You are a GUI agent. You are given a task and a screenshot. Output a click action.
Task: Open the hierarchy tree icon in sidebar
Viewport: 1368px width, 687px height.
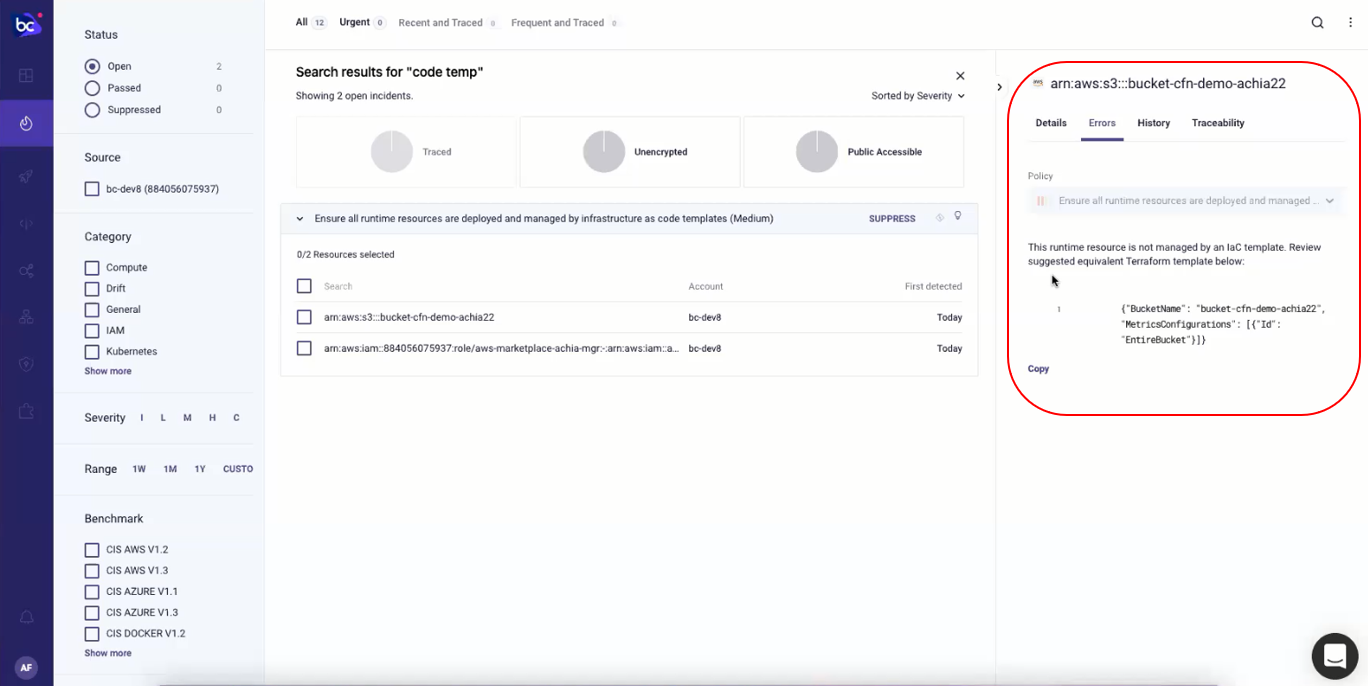(x=26, y=317)
